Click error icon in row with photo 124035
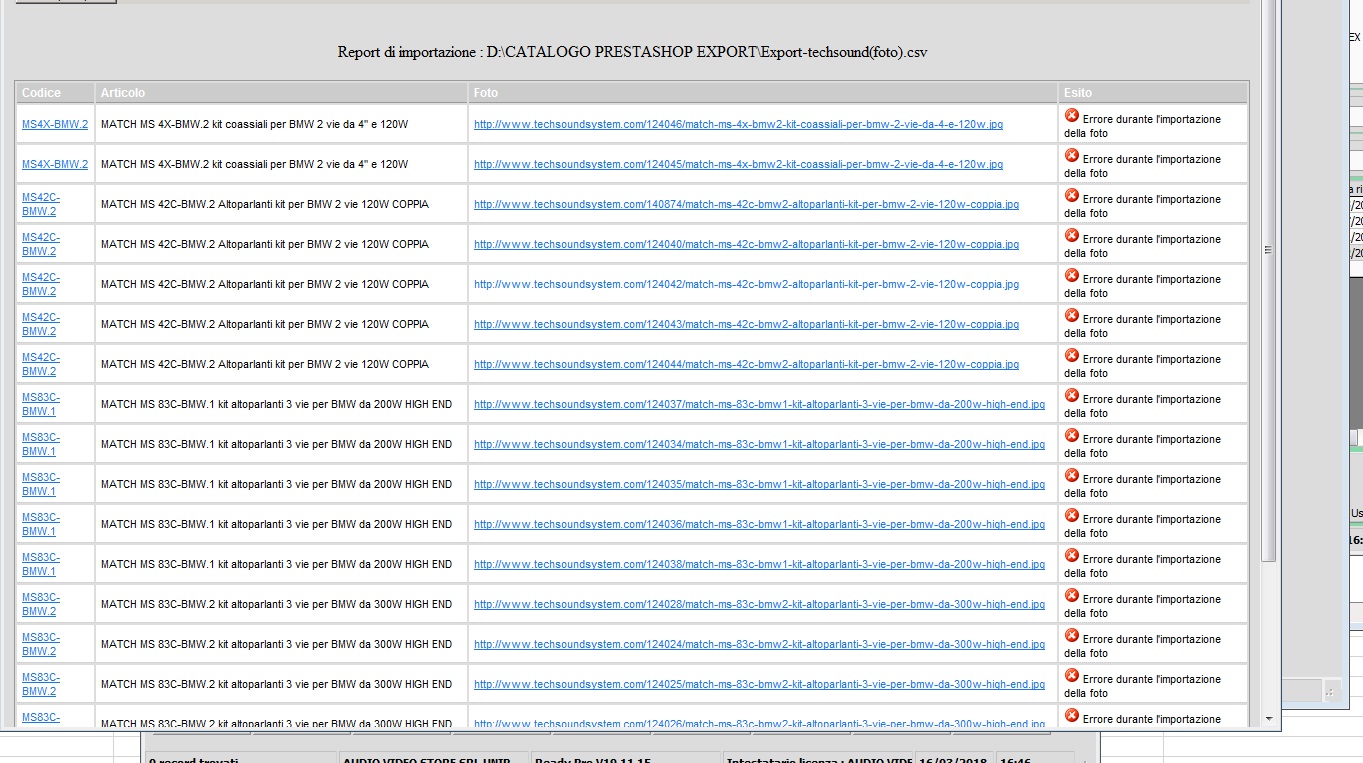The image size is (1363, 763). pos(1072,476)
